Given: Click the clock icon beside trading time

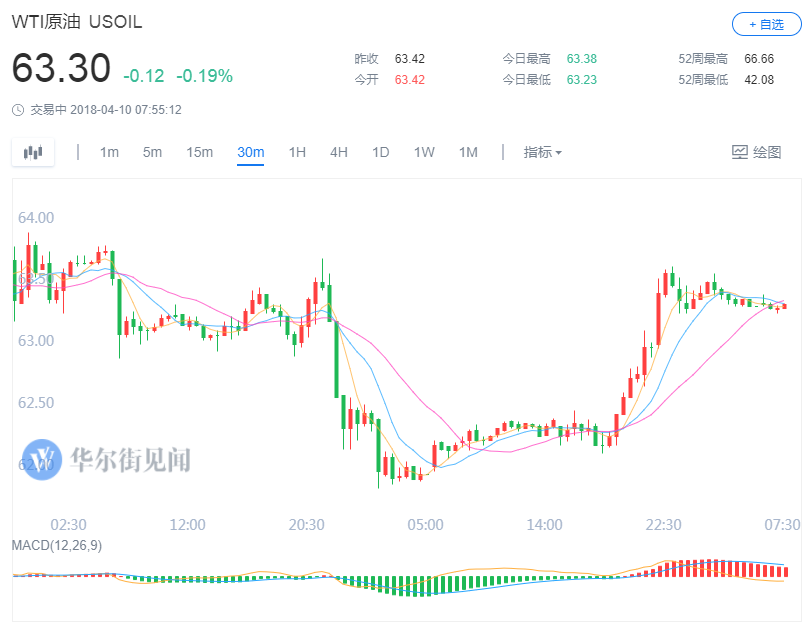Looking at the screenshot, I should [x=18, y=110].
